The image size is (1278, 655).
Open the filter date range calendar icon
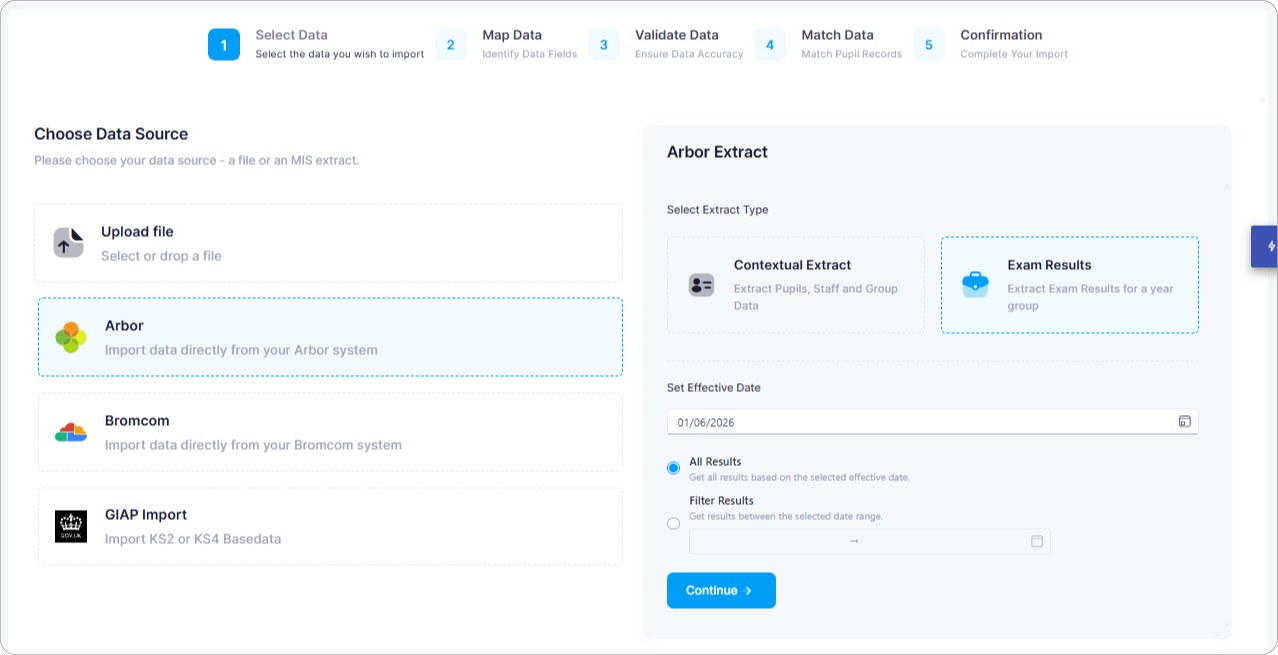coord(1037,541)
